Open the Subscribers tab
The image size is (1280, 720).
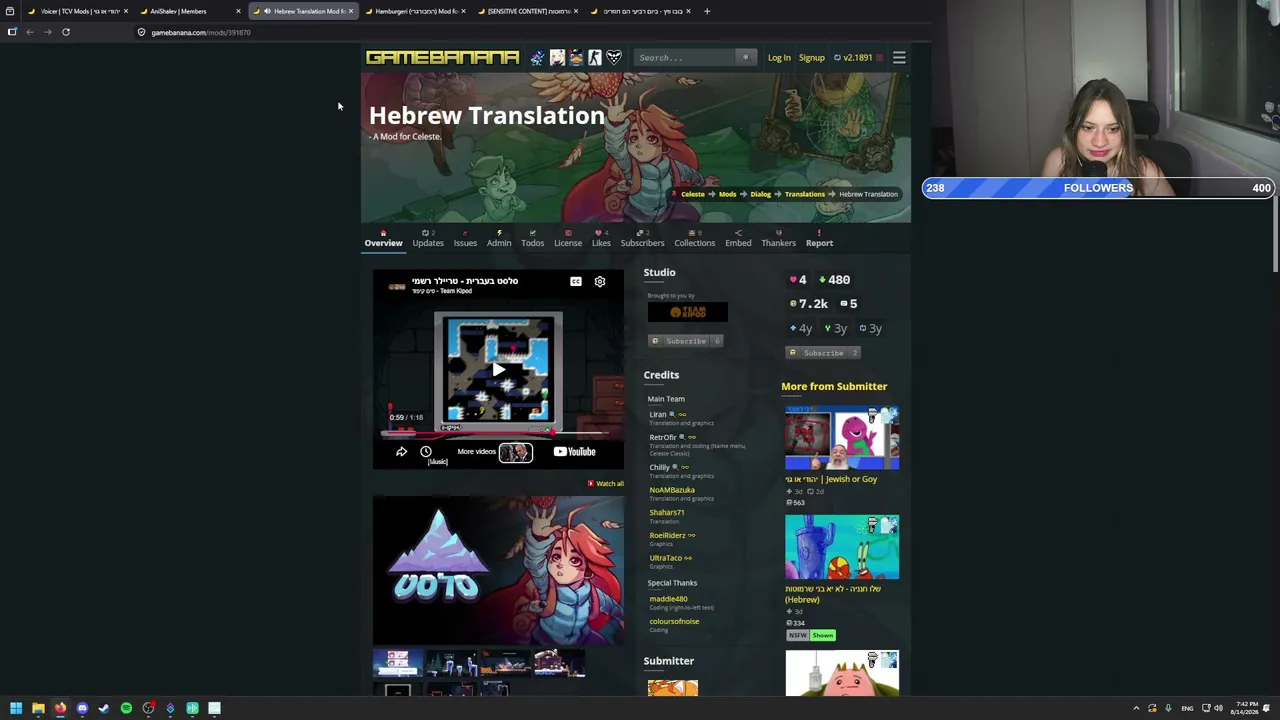click(x=642, y=239)
